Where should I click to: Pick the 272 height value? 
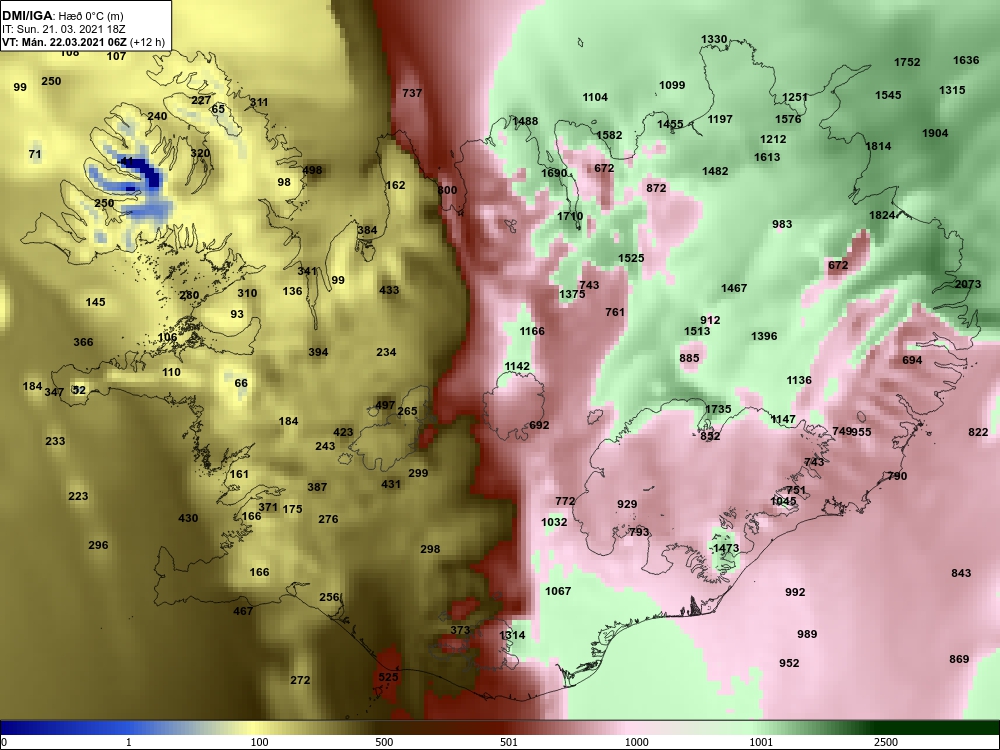pyautogui.click(x=300, y=680)
